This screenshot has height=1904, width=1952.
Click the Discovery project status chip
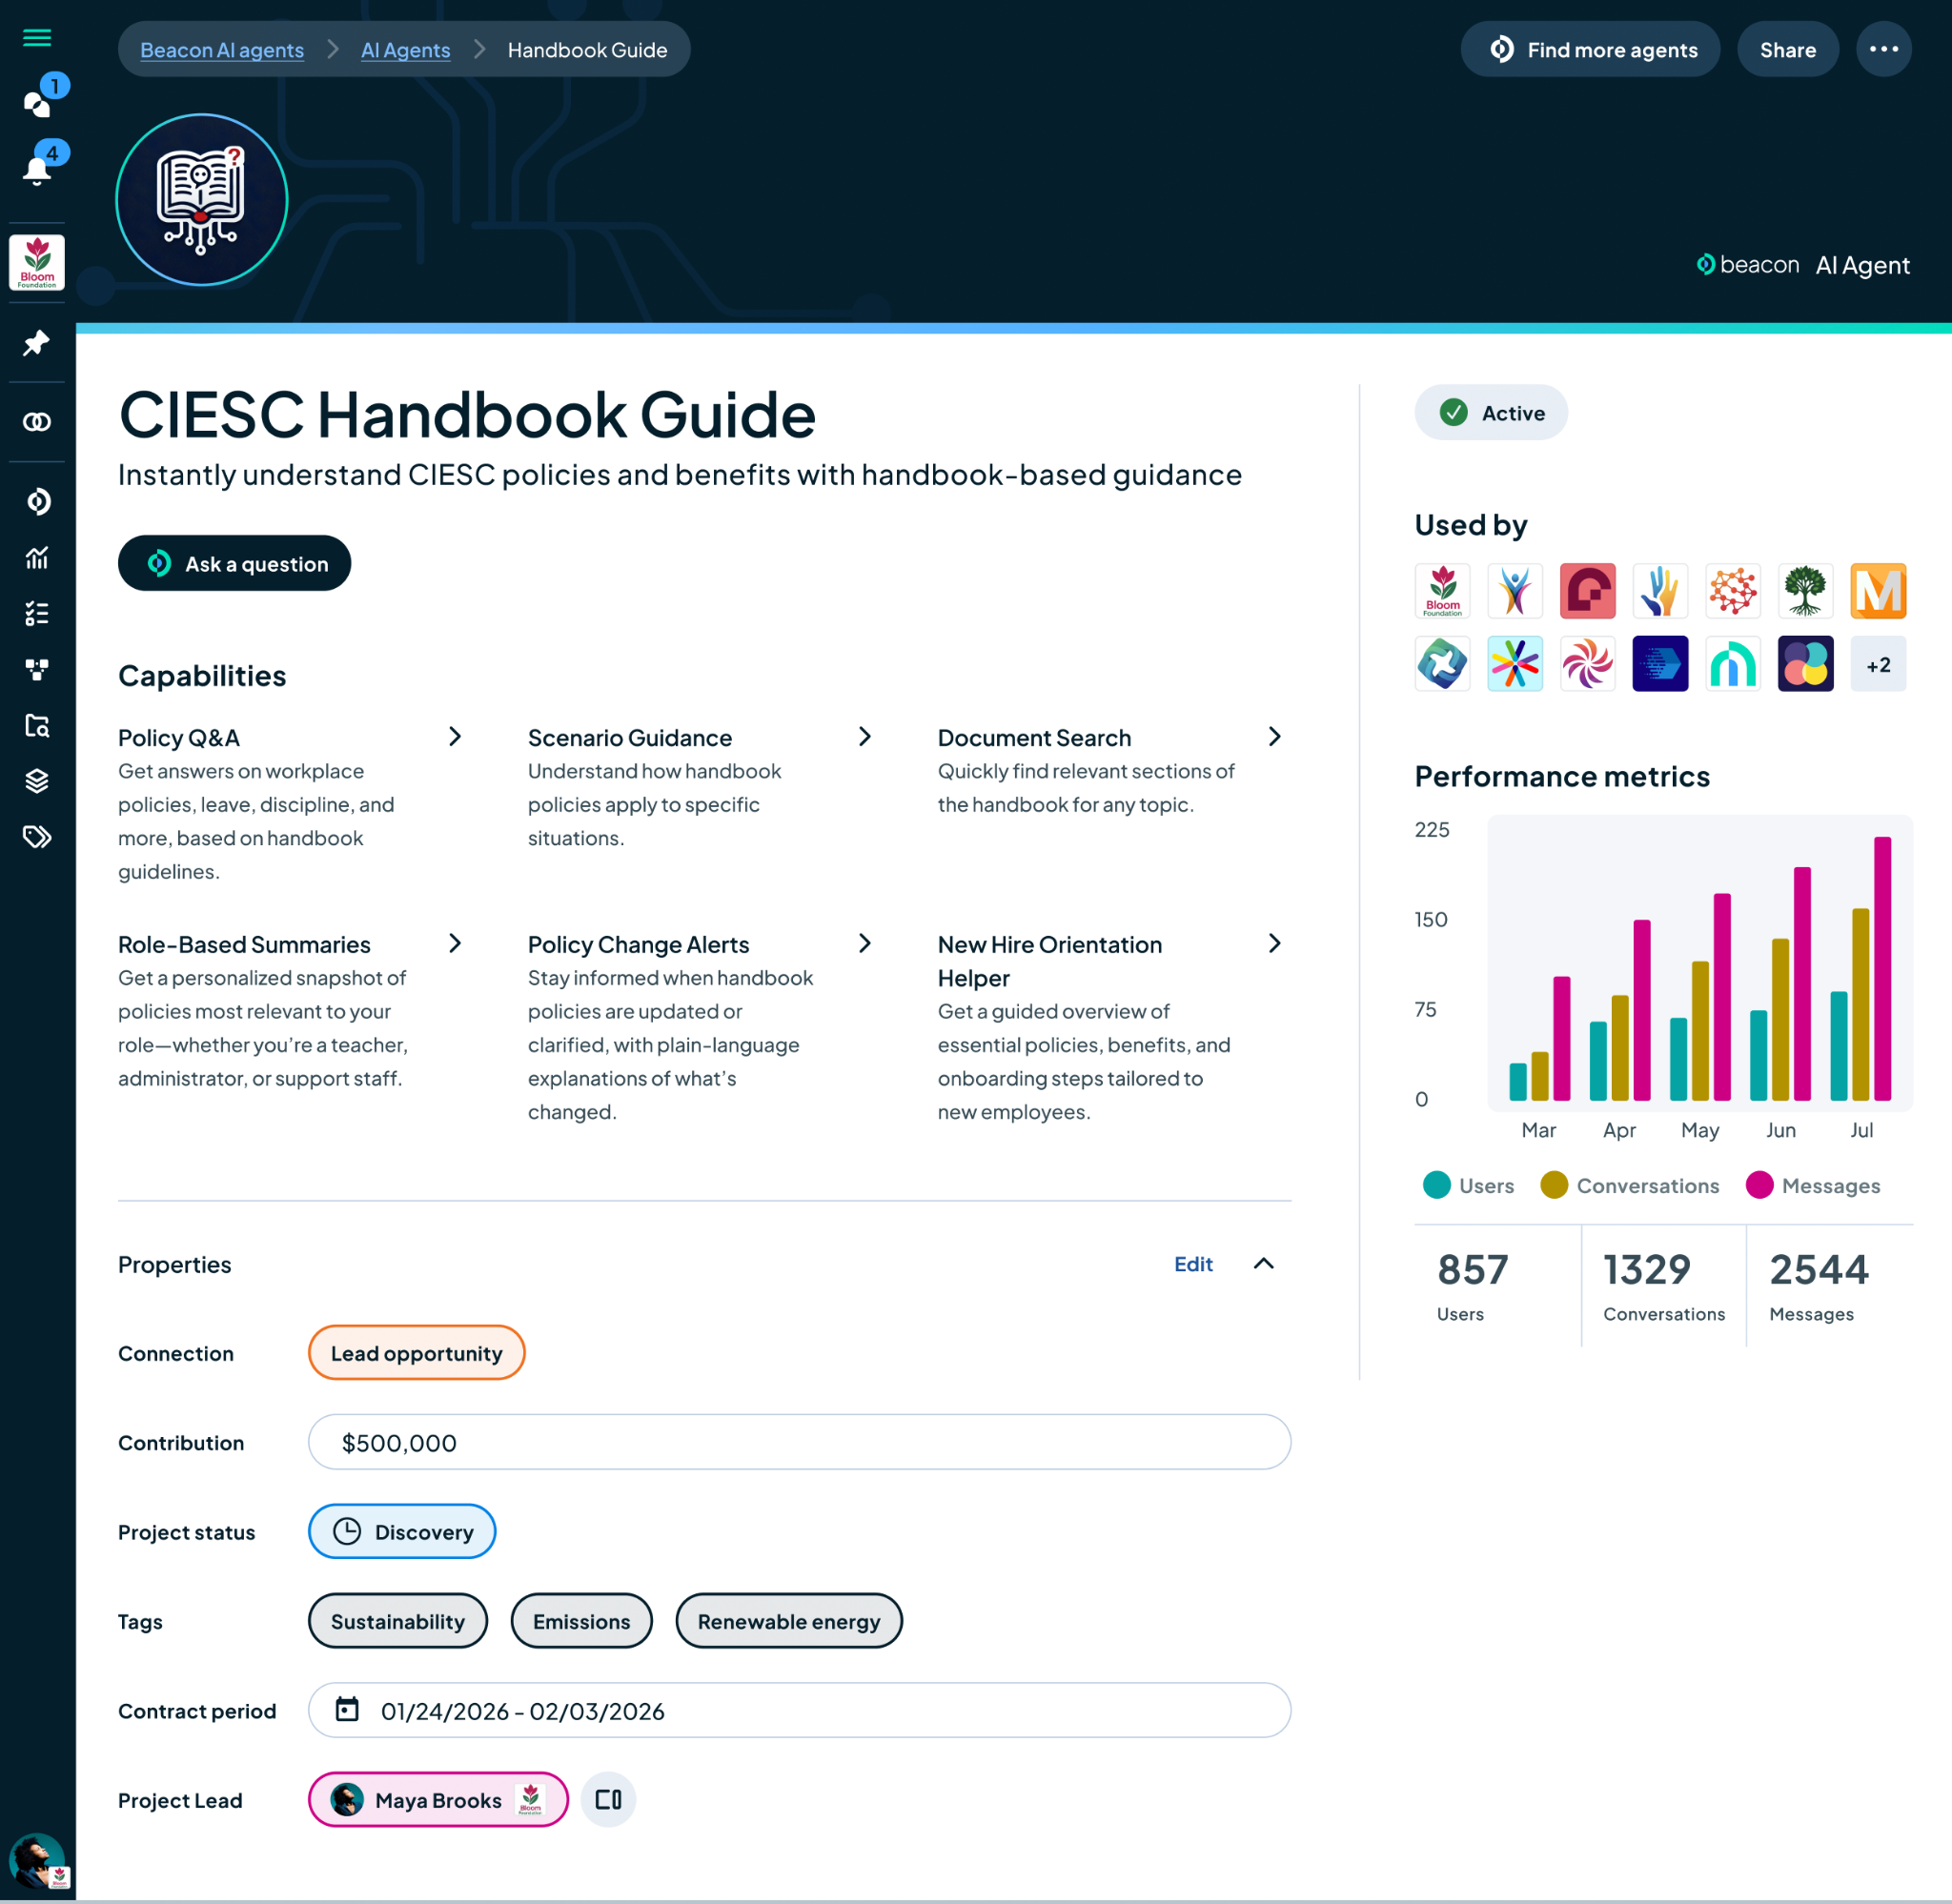click(402, 1532)
